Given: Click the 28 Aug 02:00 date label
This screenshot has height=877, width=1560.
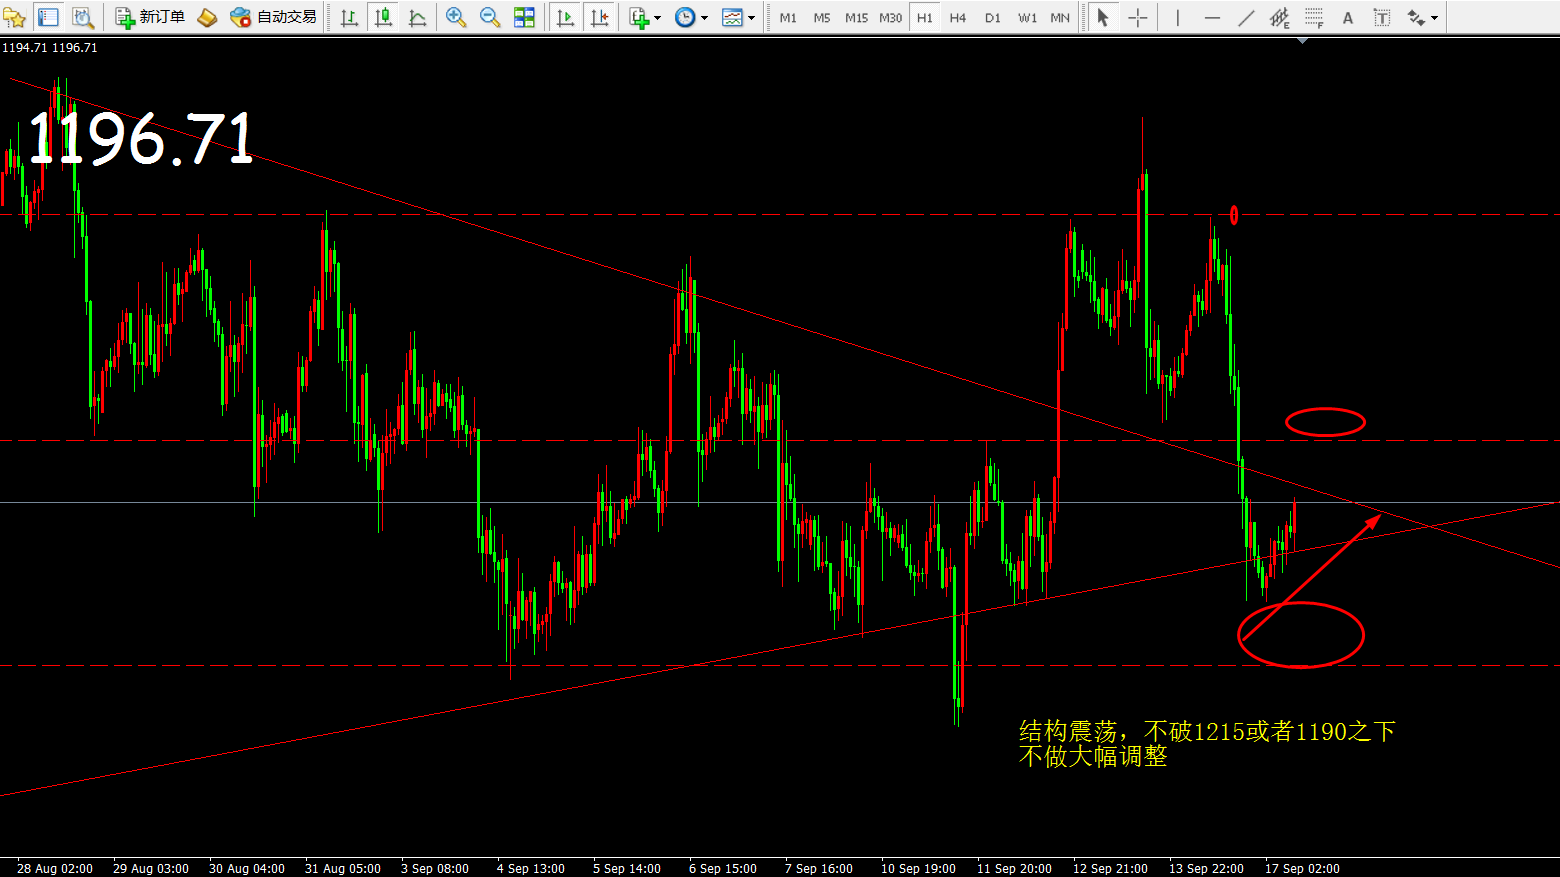Looking at the screenshot, I should pyautogui.click(x=55, y=868).
